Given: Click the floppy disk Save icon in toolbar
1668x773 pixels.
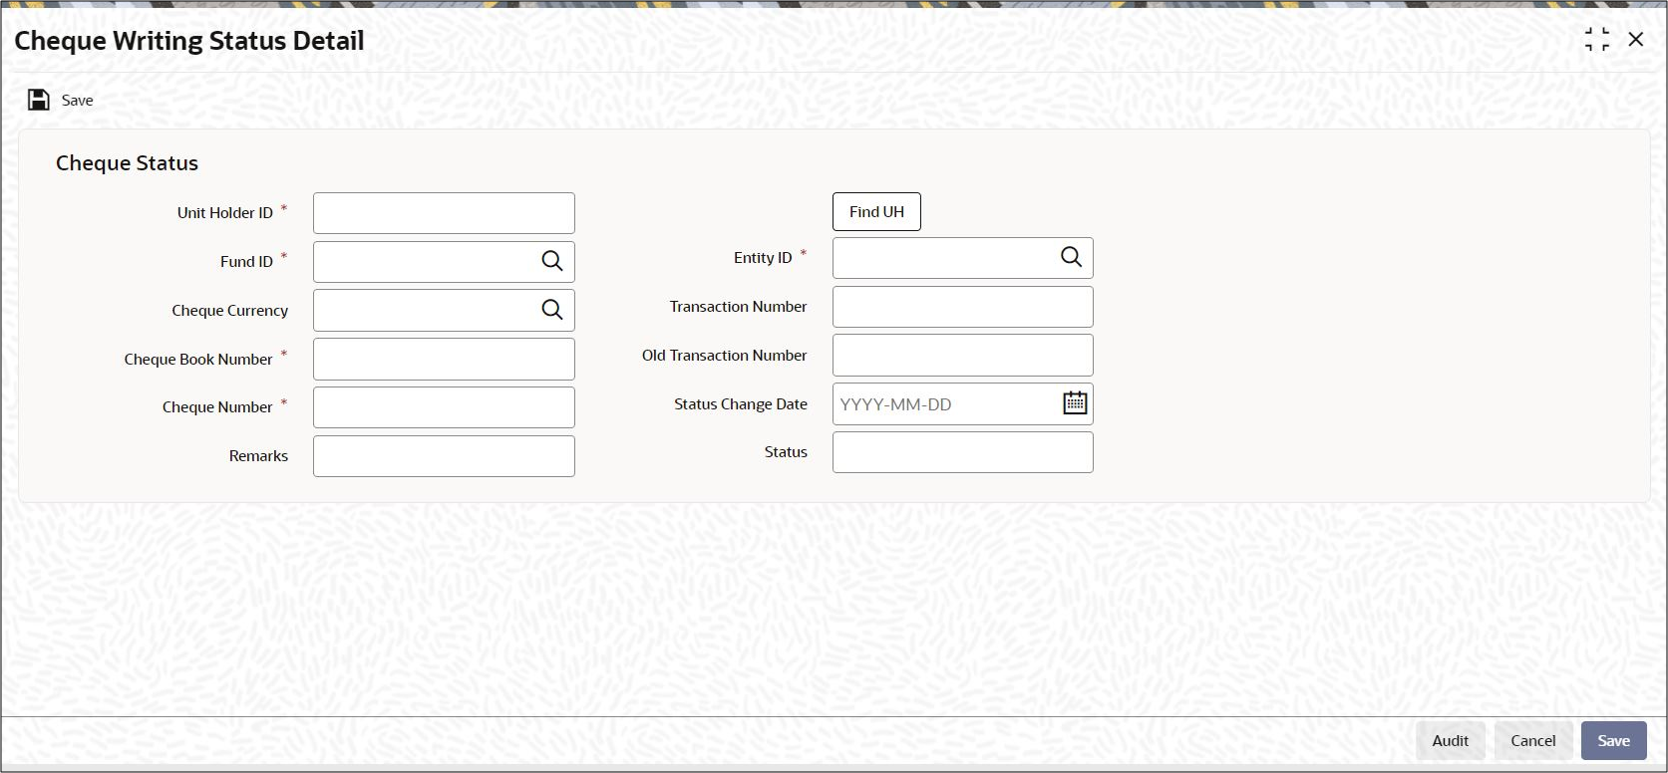Looking at the screenshot, I should point(39,100).
